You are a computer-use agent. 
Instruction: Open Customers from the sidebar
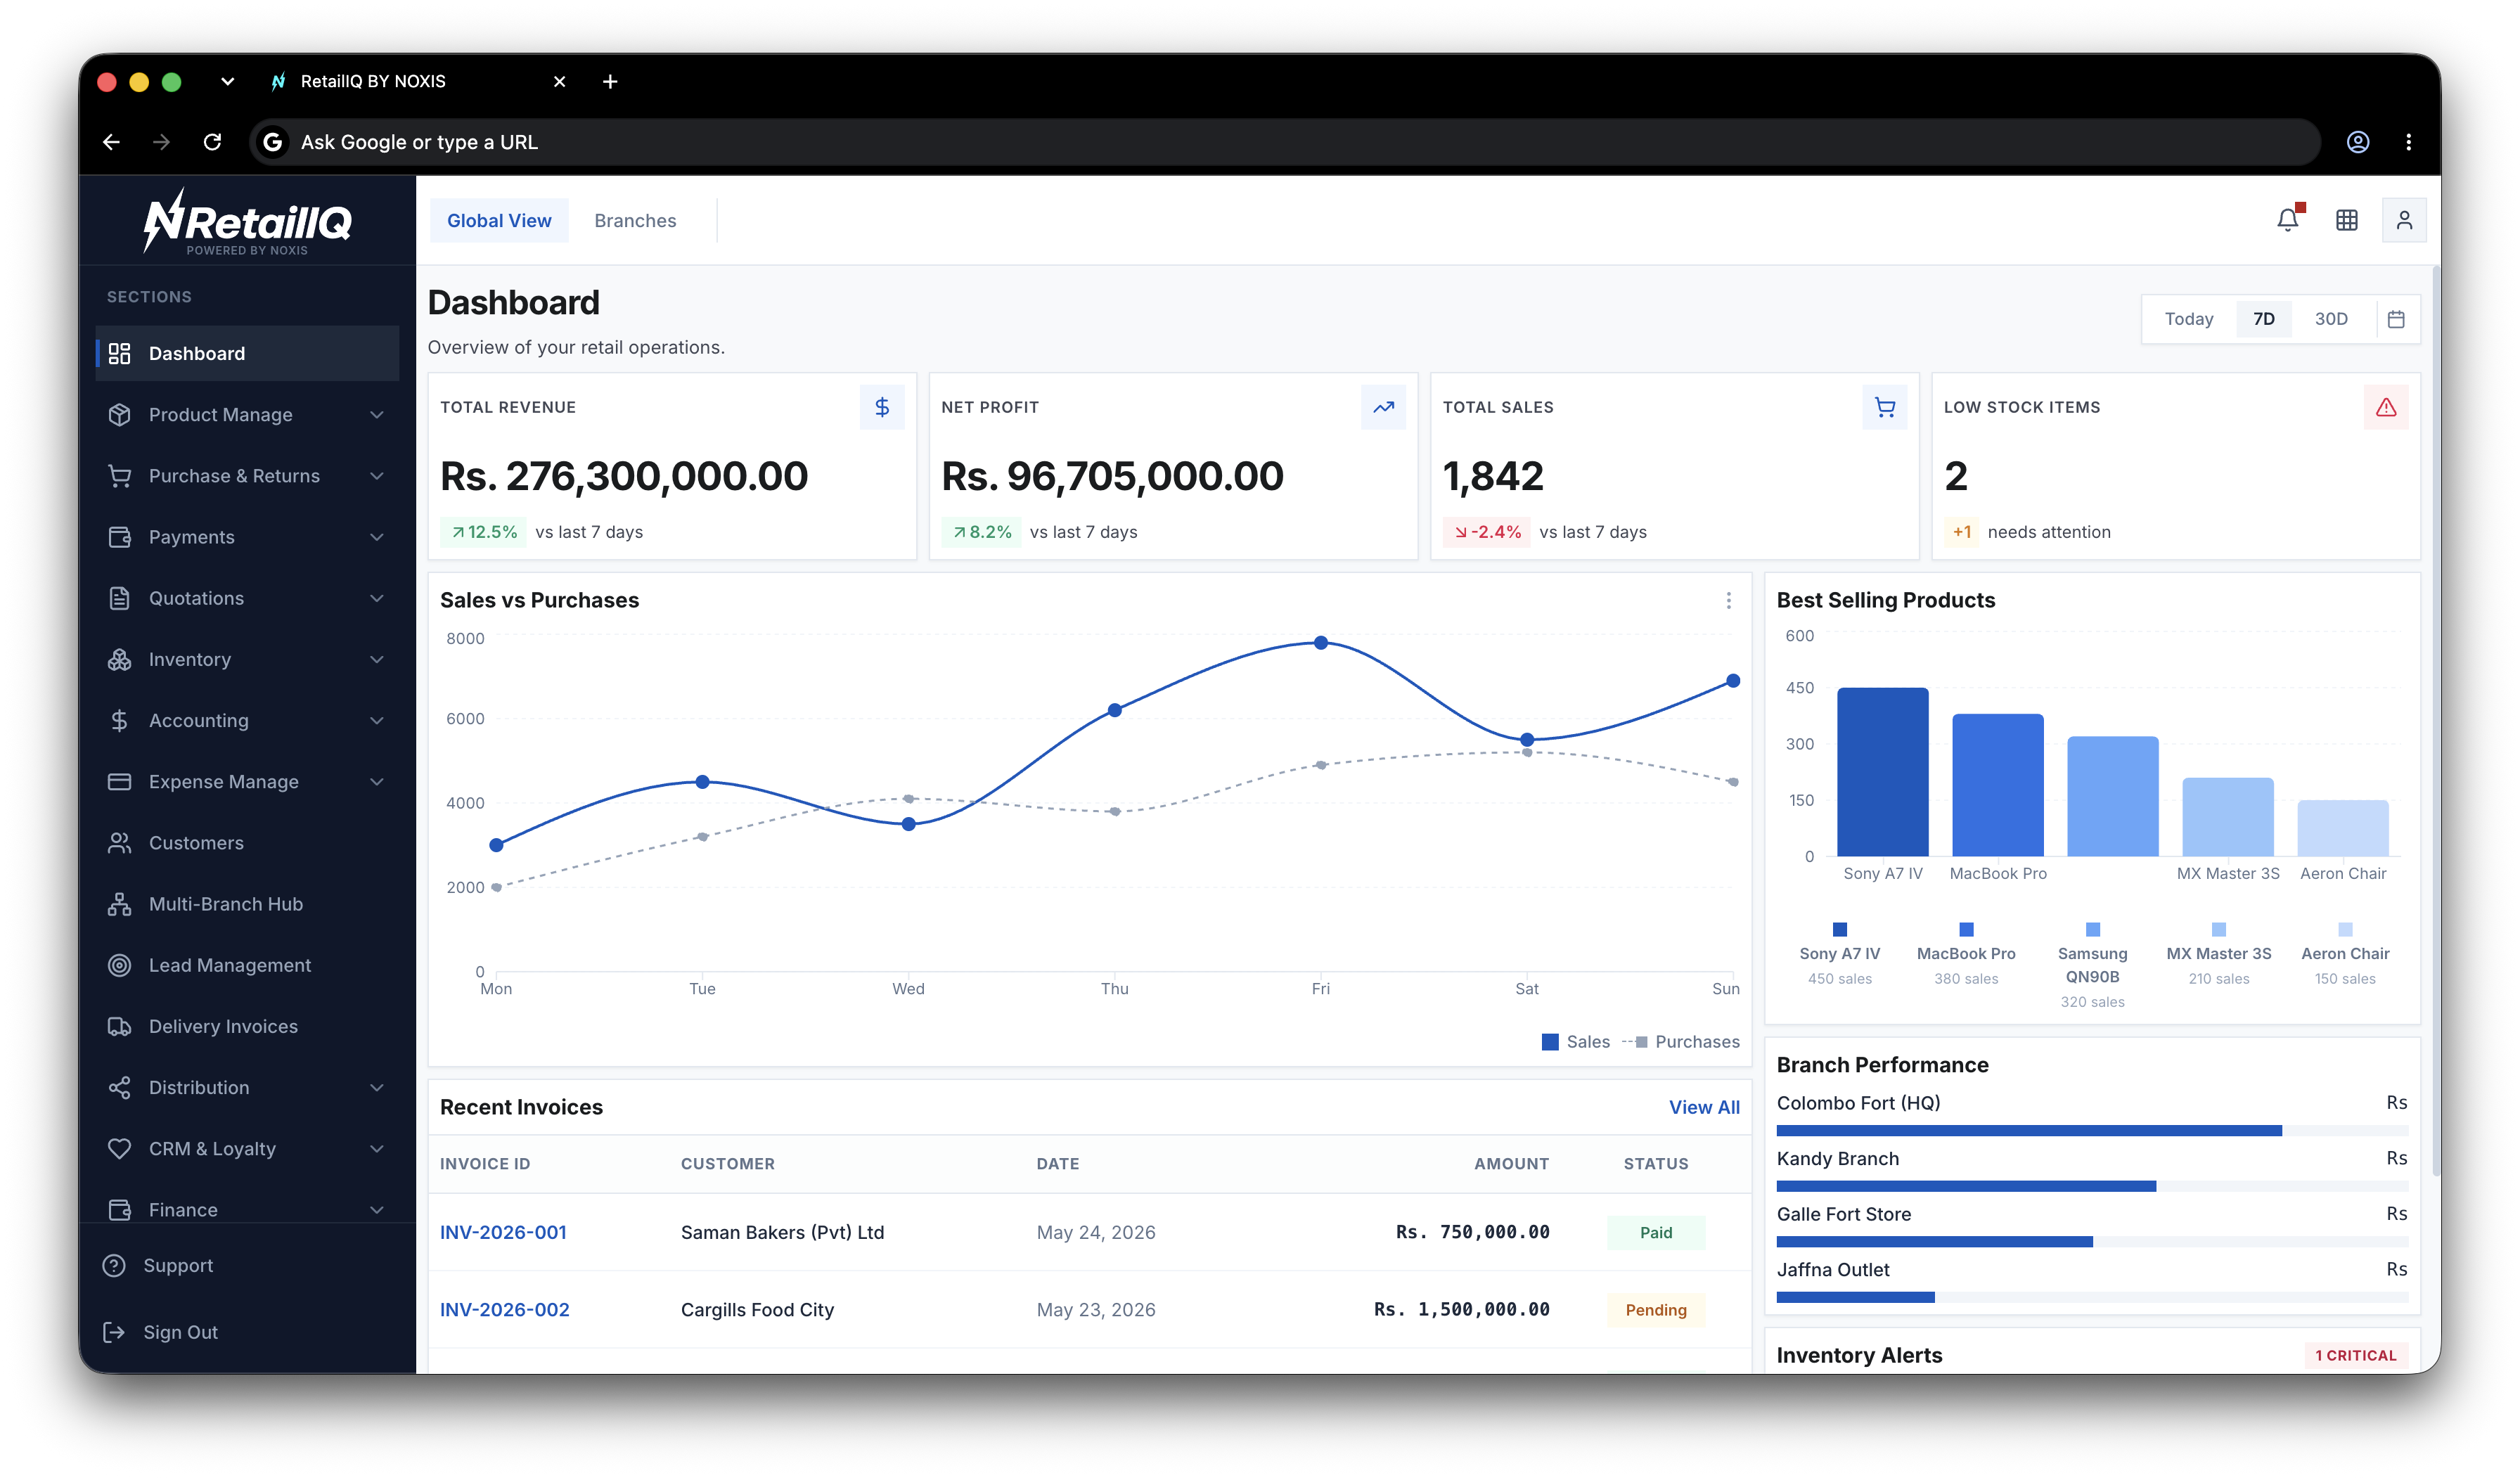click(x=247, y=843)
